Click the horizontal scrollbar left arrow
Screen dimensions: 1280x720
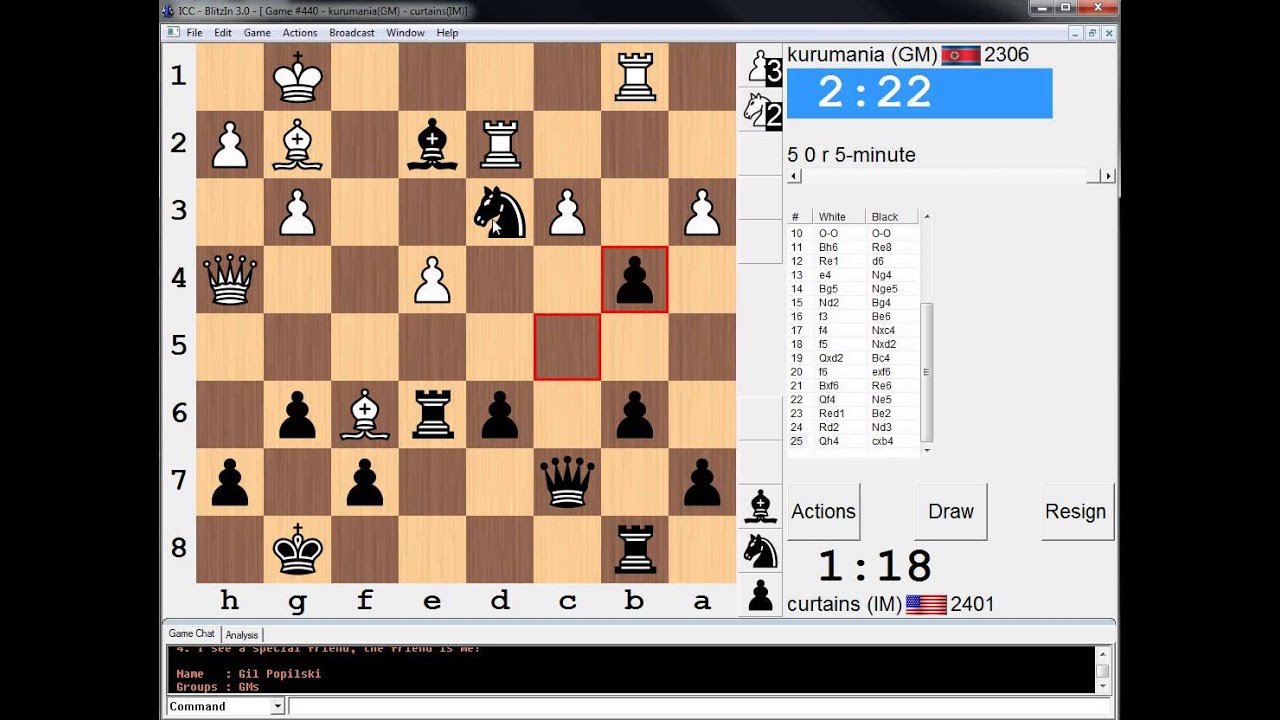point(795,176)
